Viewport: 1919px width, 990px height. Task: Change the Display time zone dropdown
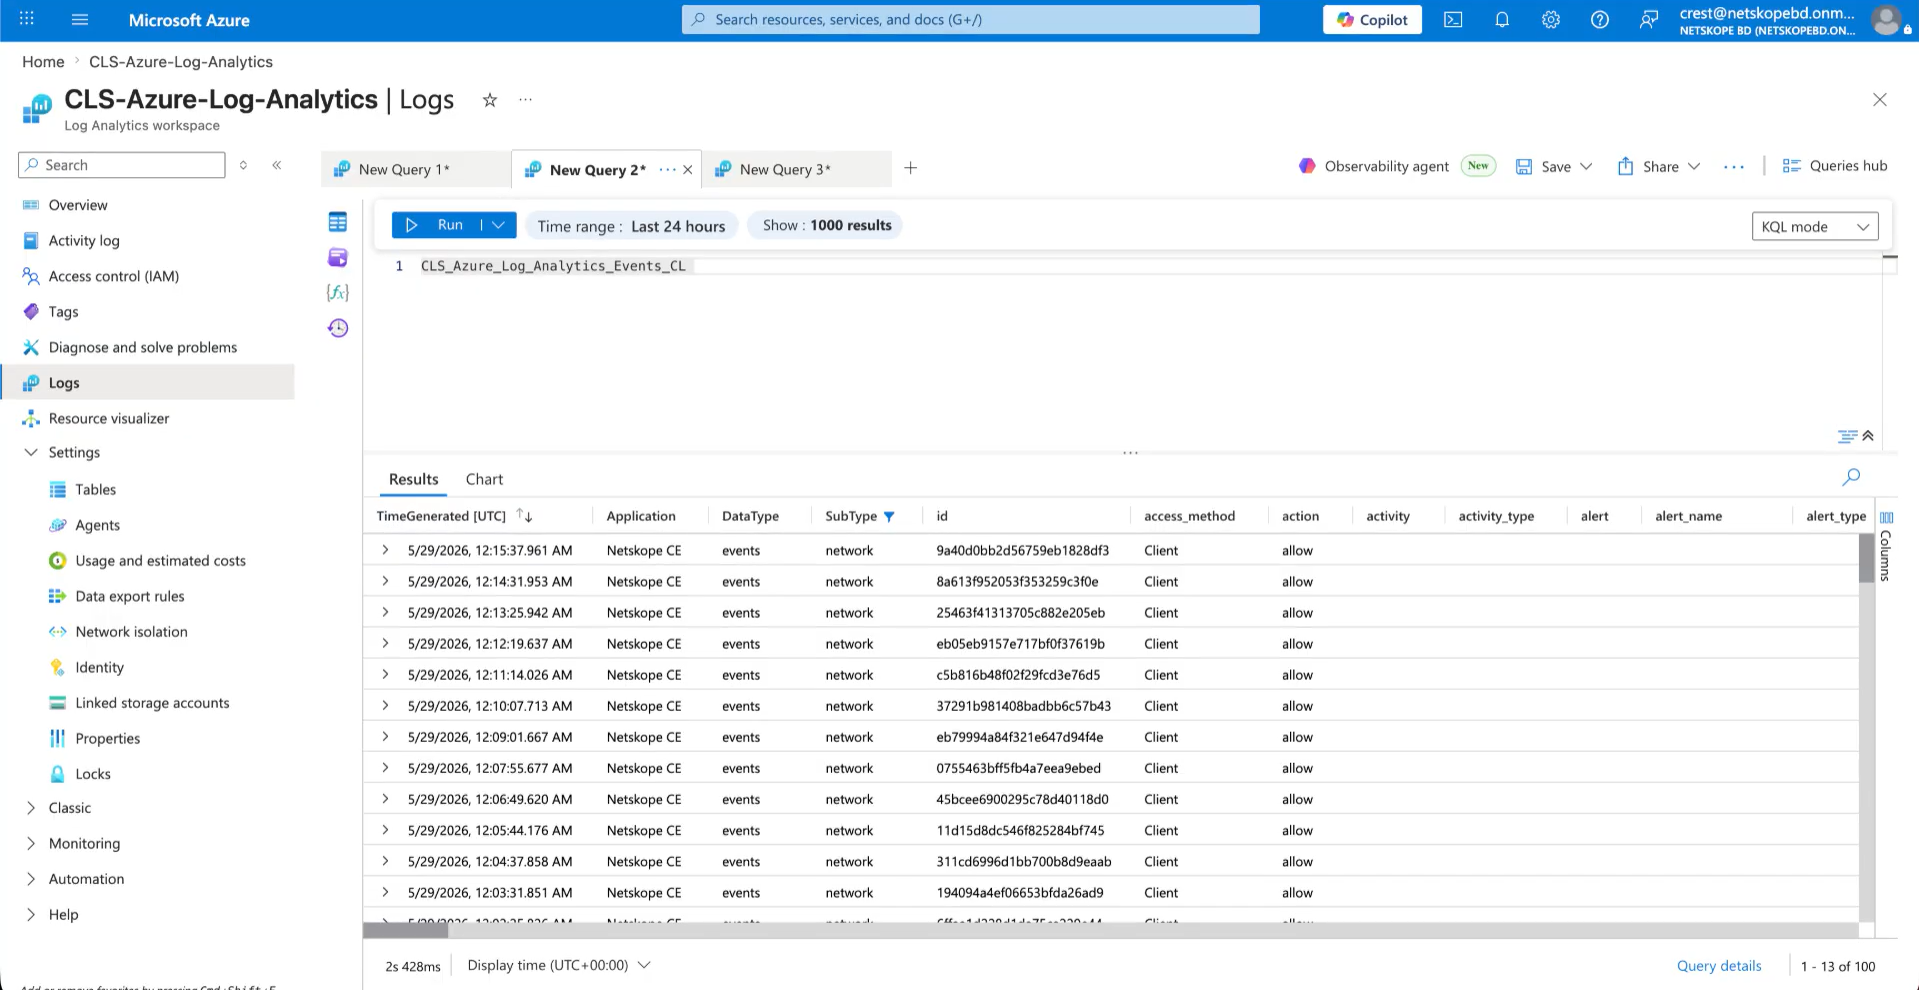[559, 965]
